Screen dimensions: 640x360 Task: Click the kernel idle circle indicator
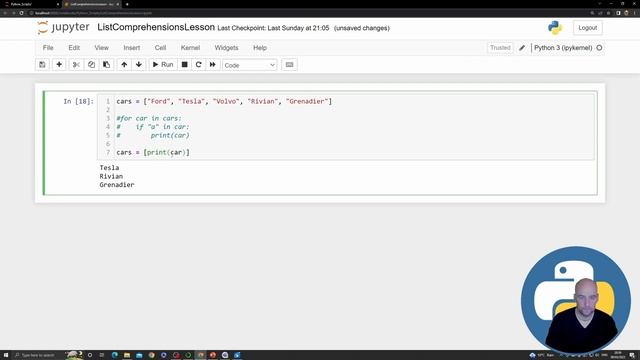point(599,48)
